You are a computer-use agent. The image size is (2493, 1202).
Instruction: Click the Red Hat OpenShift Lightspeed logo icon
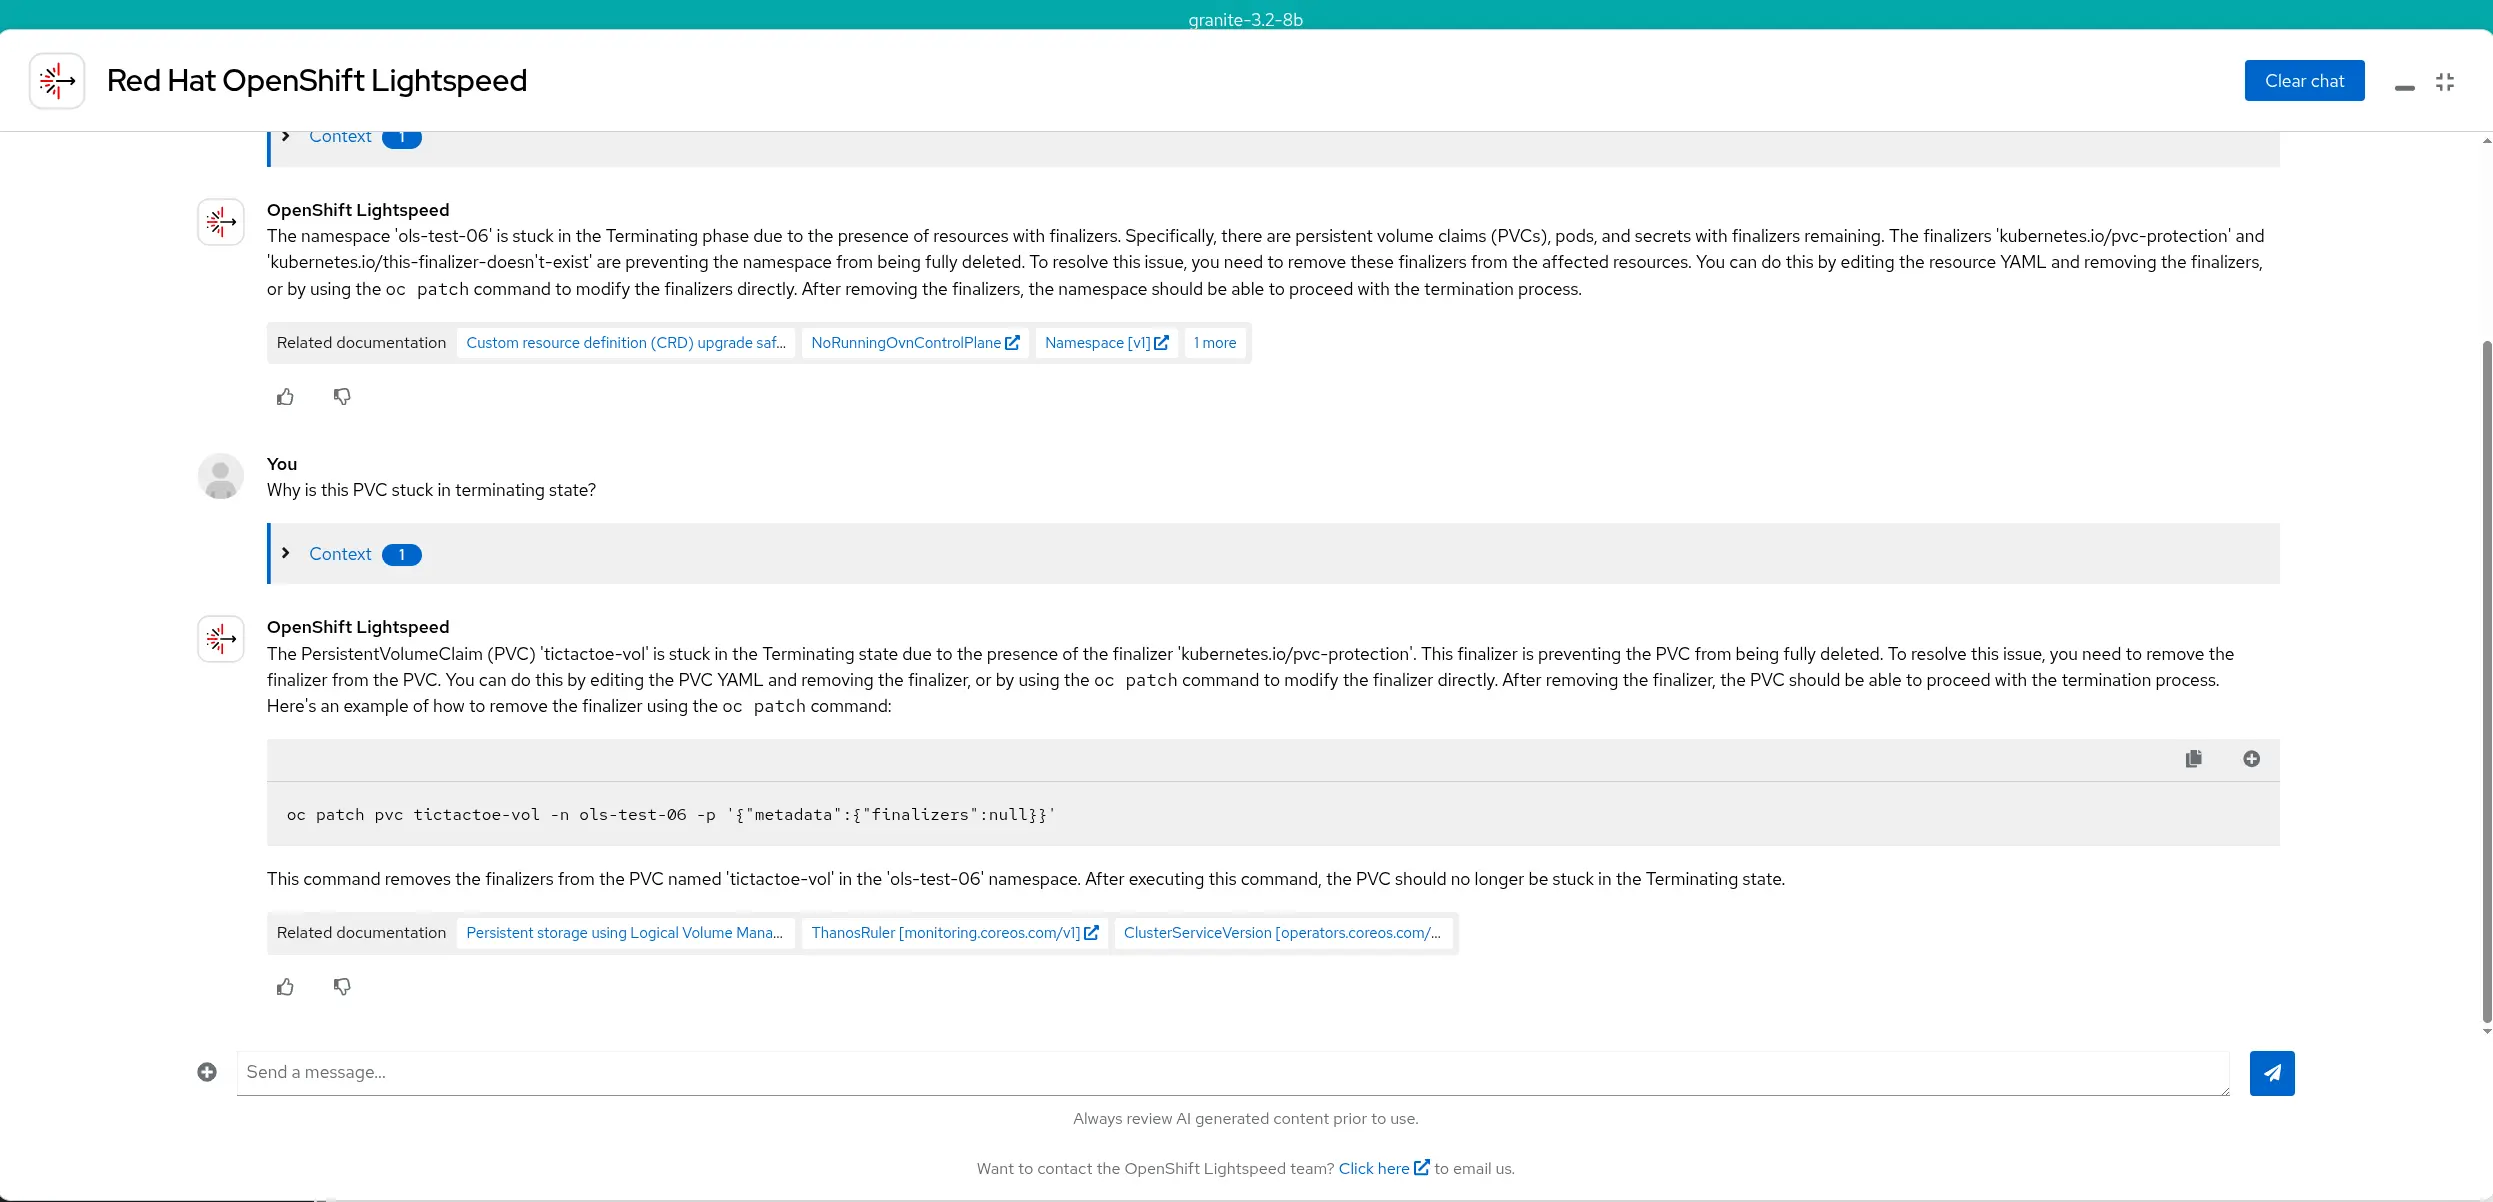tap(57, 81)
